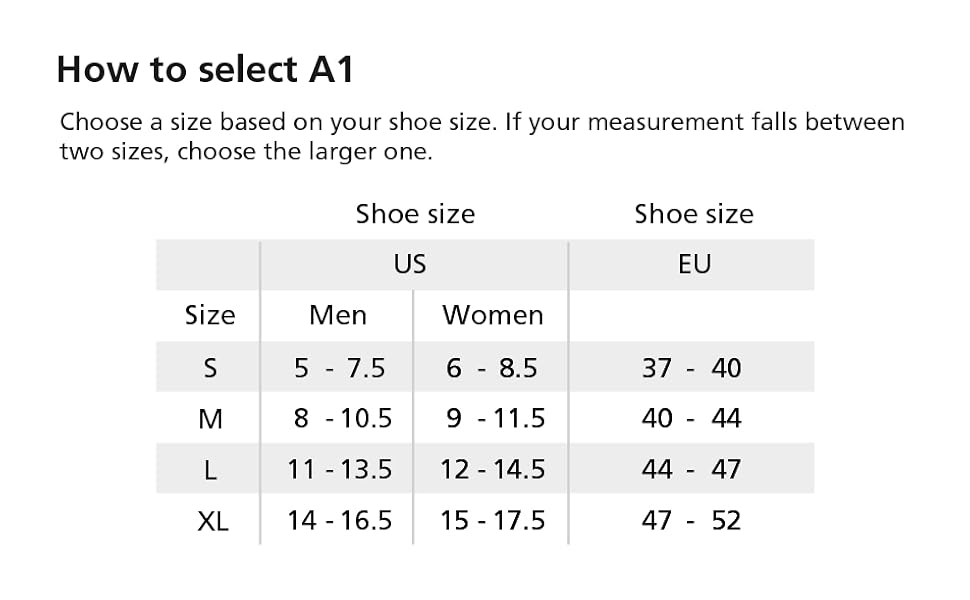Image resolution: width=970 pixels, height=600 pixels.
Task: Select the M size row label
Action: coord(210,419)
